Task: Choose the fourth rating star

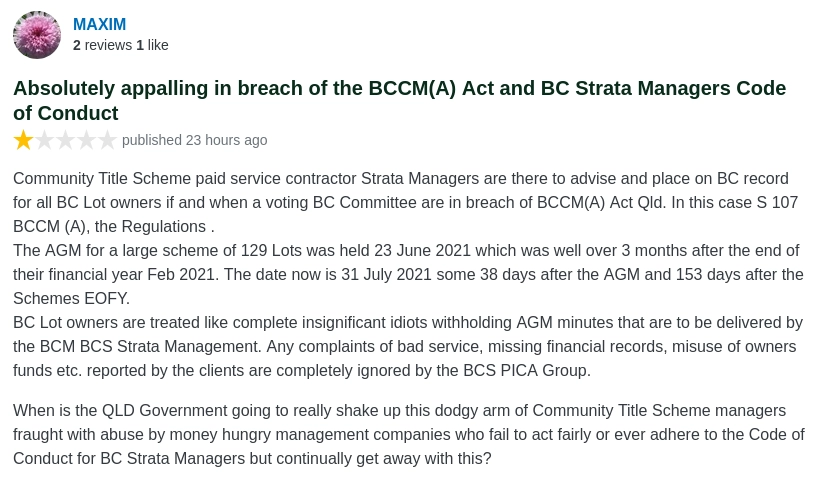Action: point(86,140)
